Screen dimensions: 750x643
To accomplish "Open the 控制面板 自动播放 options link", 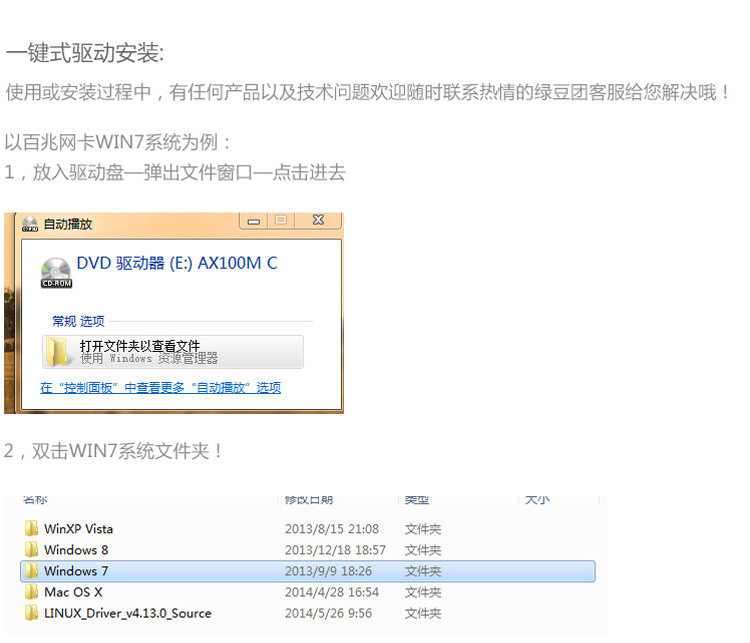I will [160, 388].
